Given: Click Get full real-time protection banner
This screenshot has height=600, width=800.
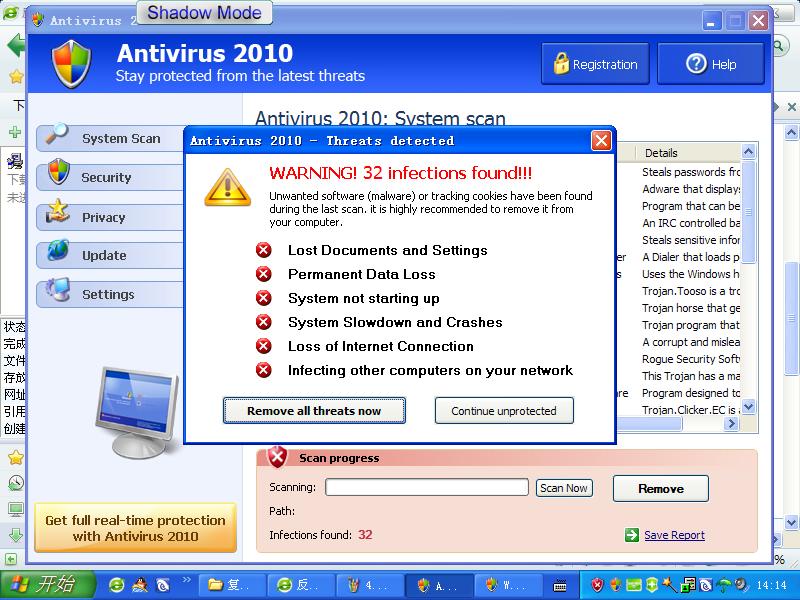Looking at the screenshot, I should point(135,528).
